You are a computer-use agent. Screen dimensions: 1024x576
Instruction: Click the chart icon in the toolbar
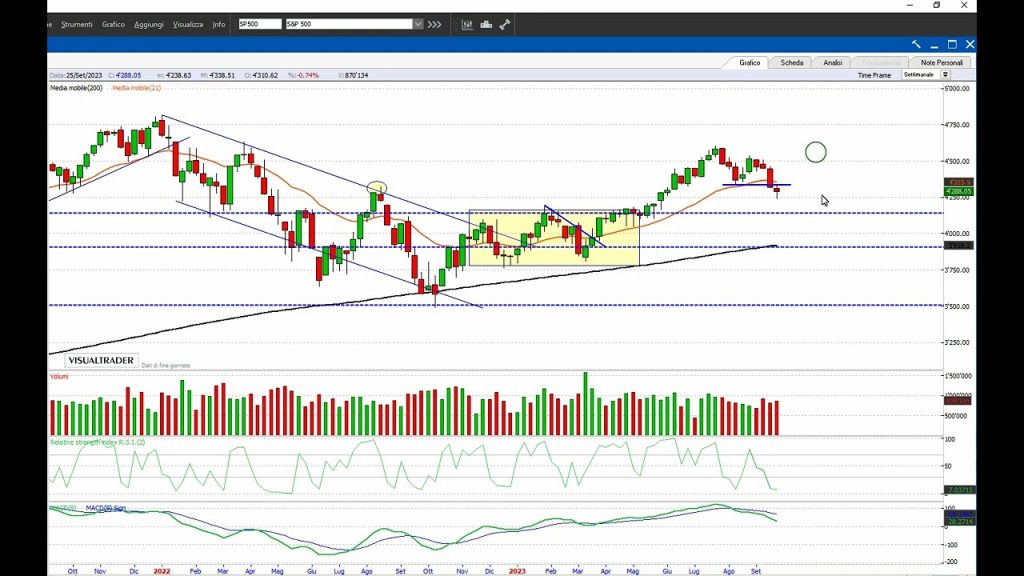pyautogui.click(x=468, y=24)
